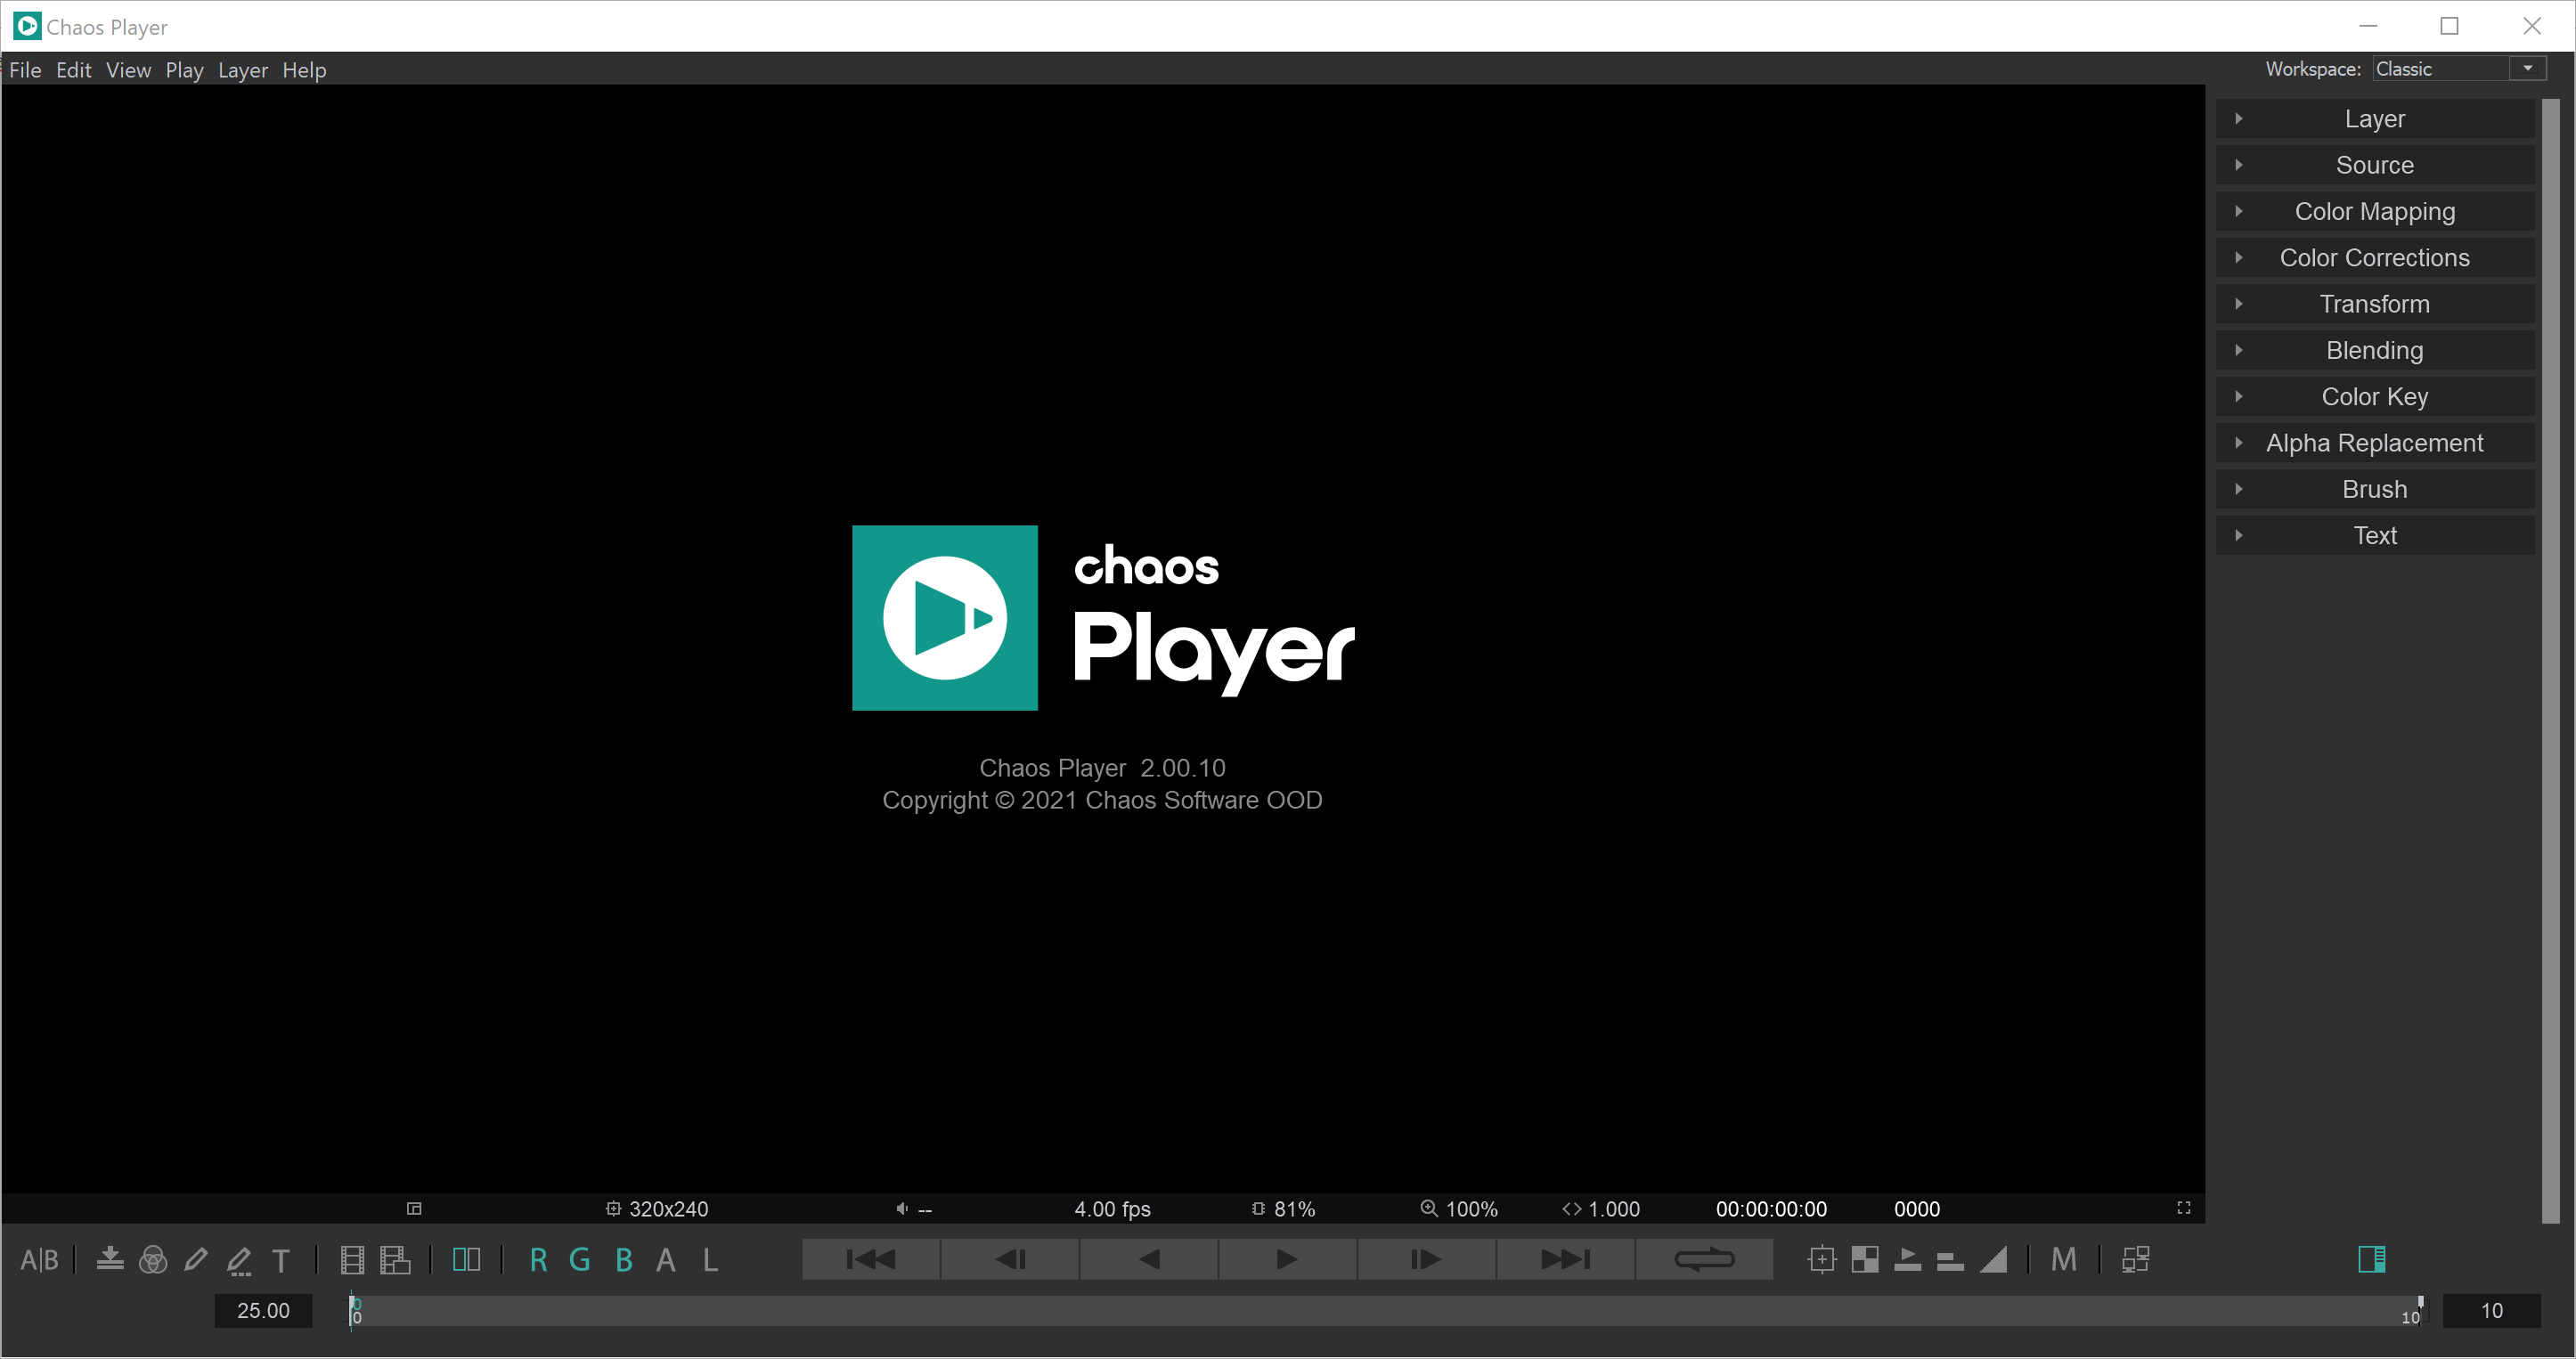Expand the Color Corrections panel
This screenshot has height=1359, width=2576.
click(2375, 258)
